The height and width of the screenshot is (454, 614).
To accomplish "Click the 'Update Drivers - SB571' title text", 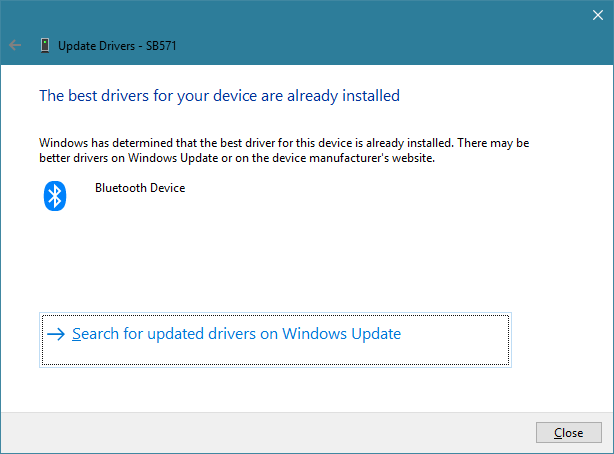I will pos(117,46).
